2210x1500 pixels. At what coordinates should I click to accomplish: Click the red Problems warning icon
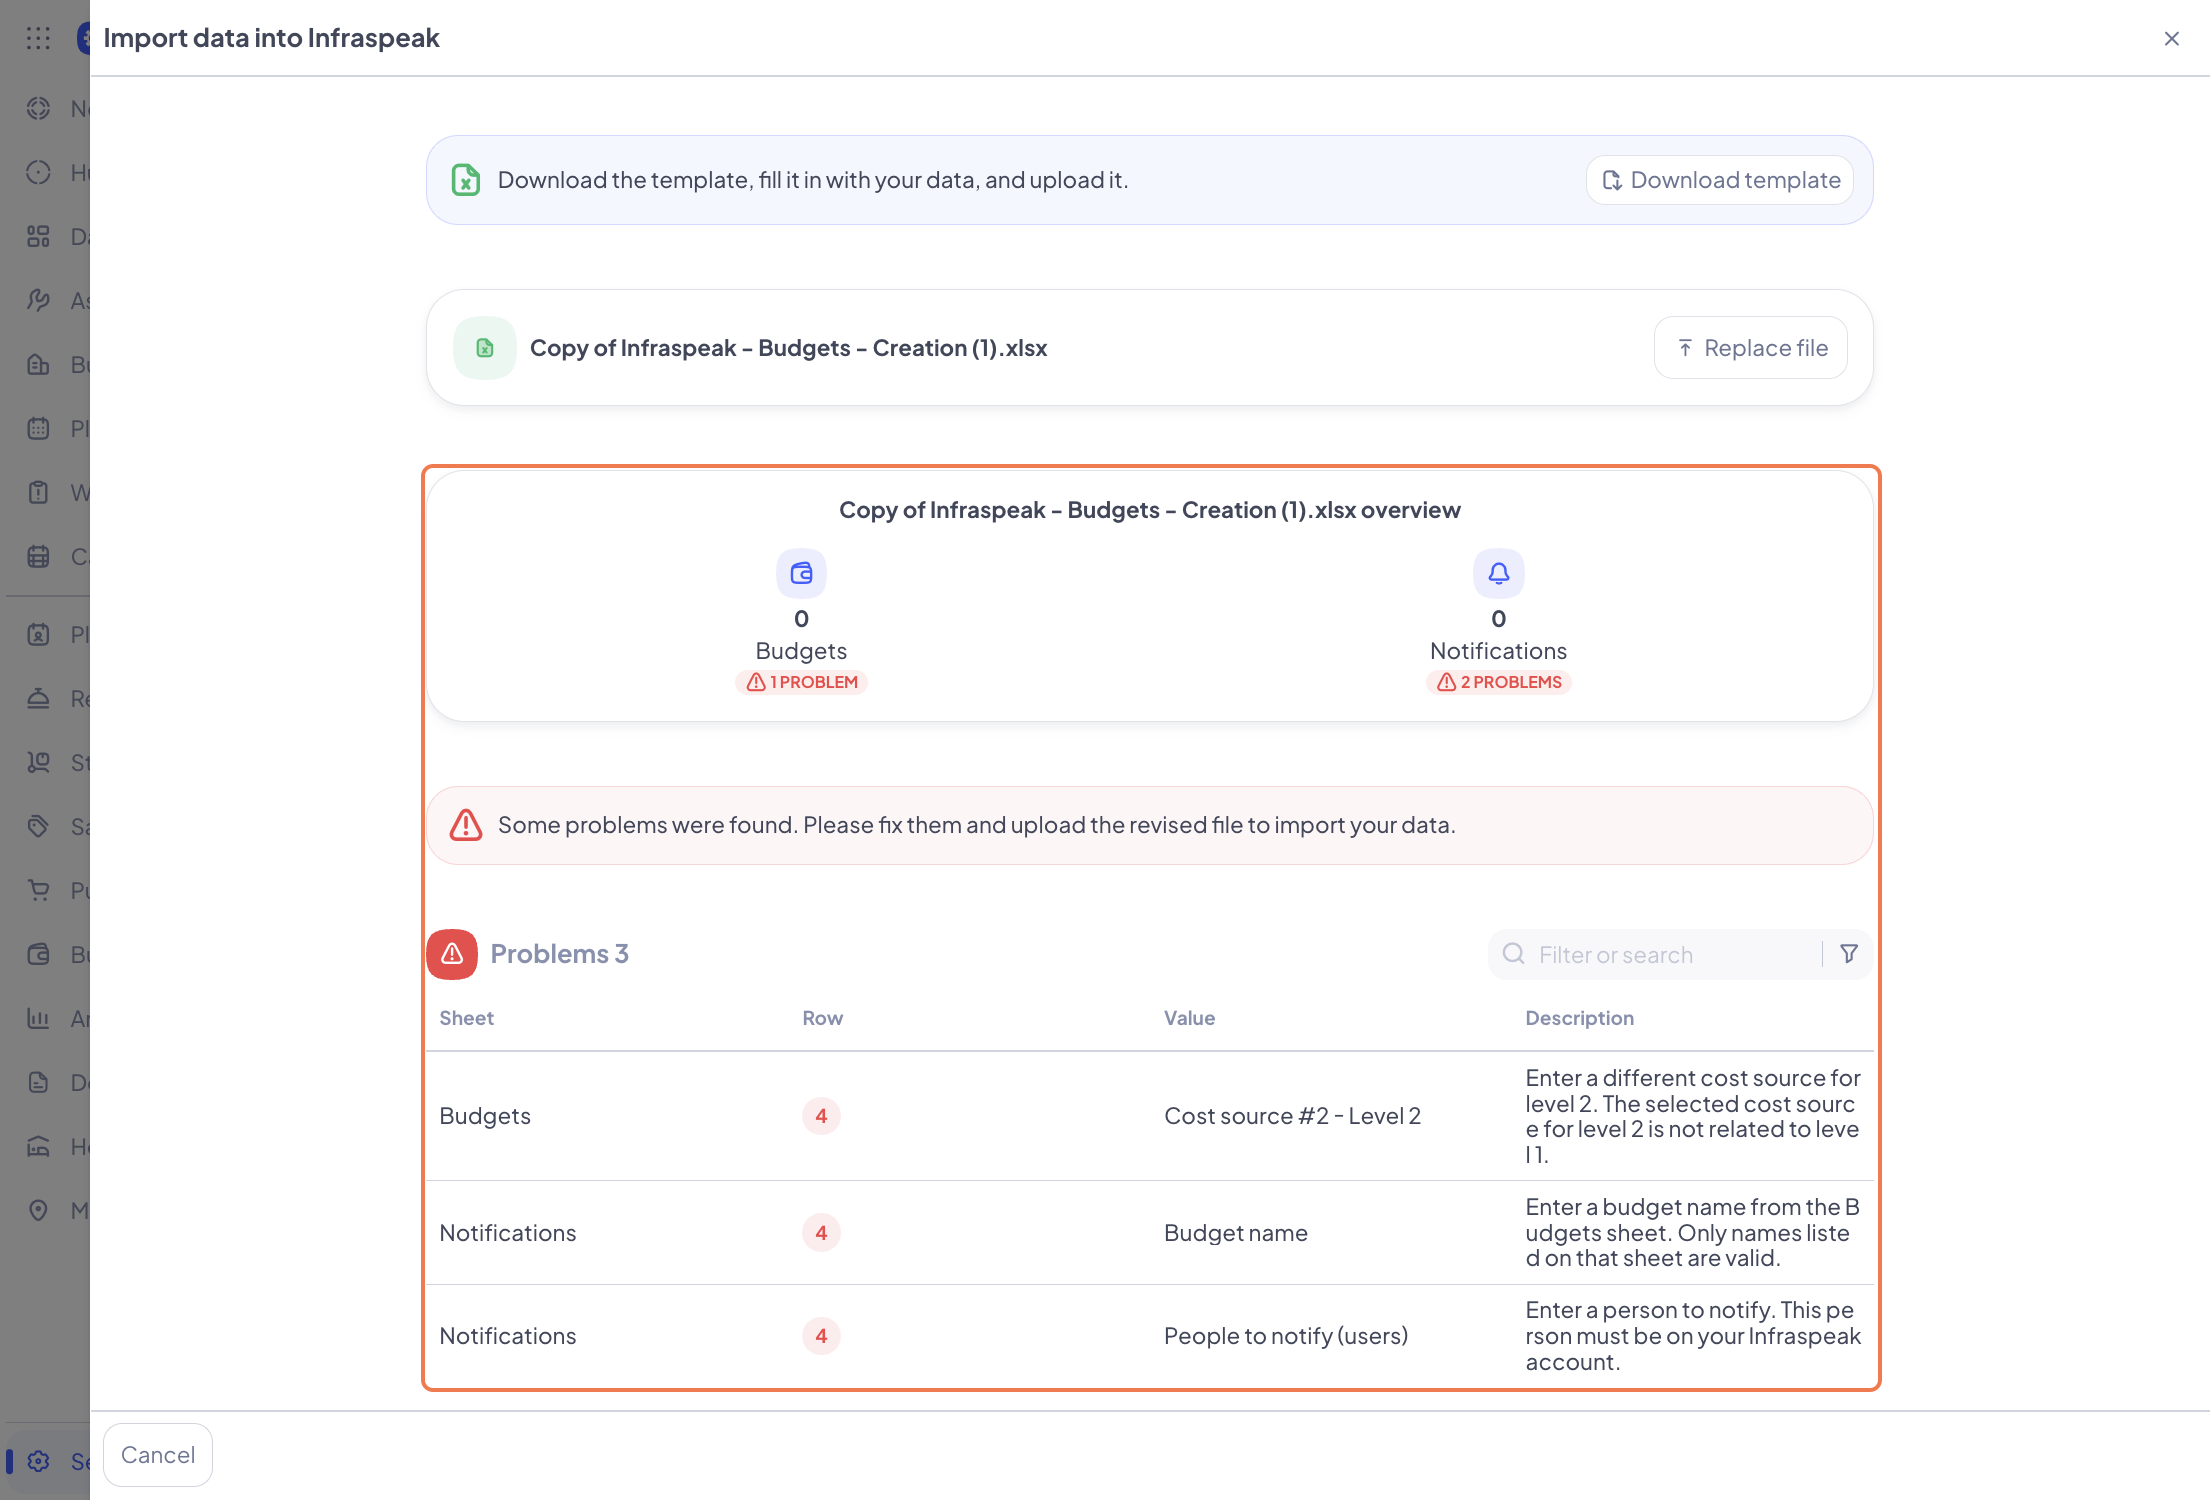tap(452, 954)
